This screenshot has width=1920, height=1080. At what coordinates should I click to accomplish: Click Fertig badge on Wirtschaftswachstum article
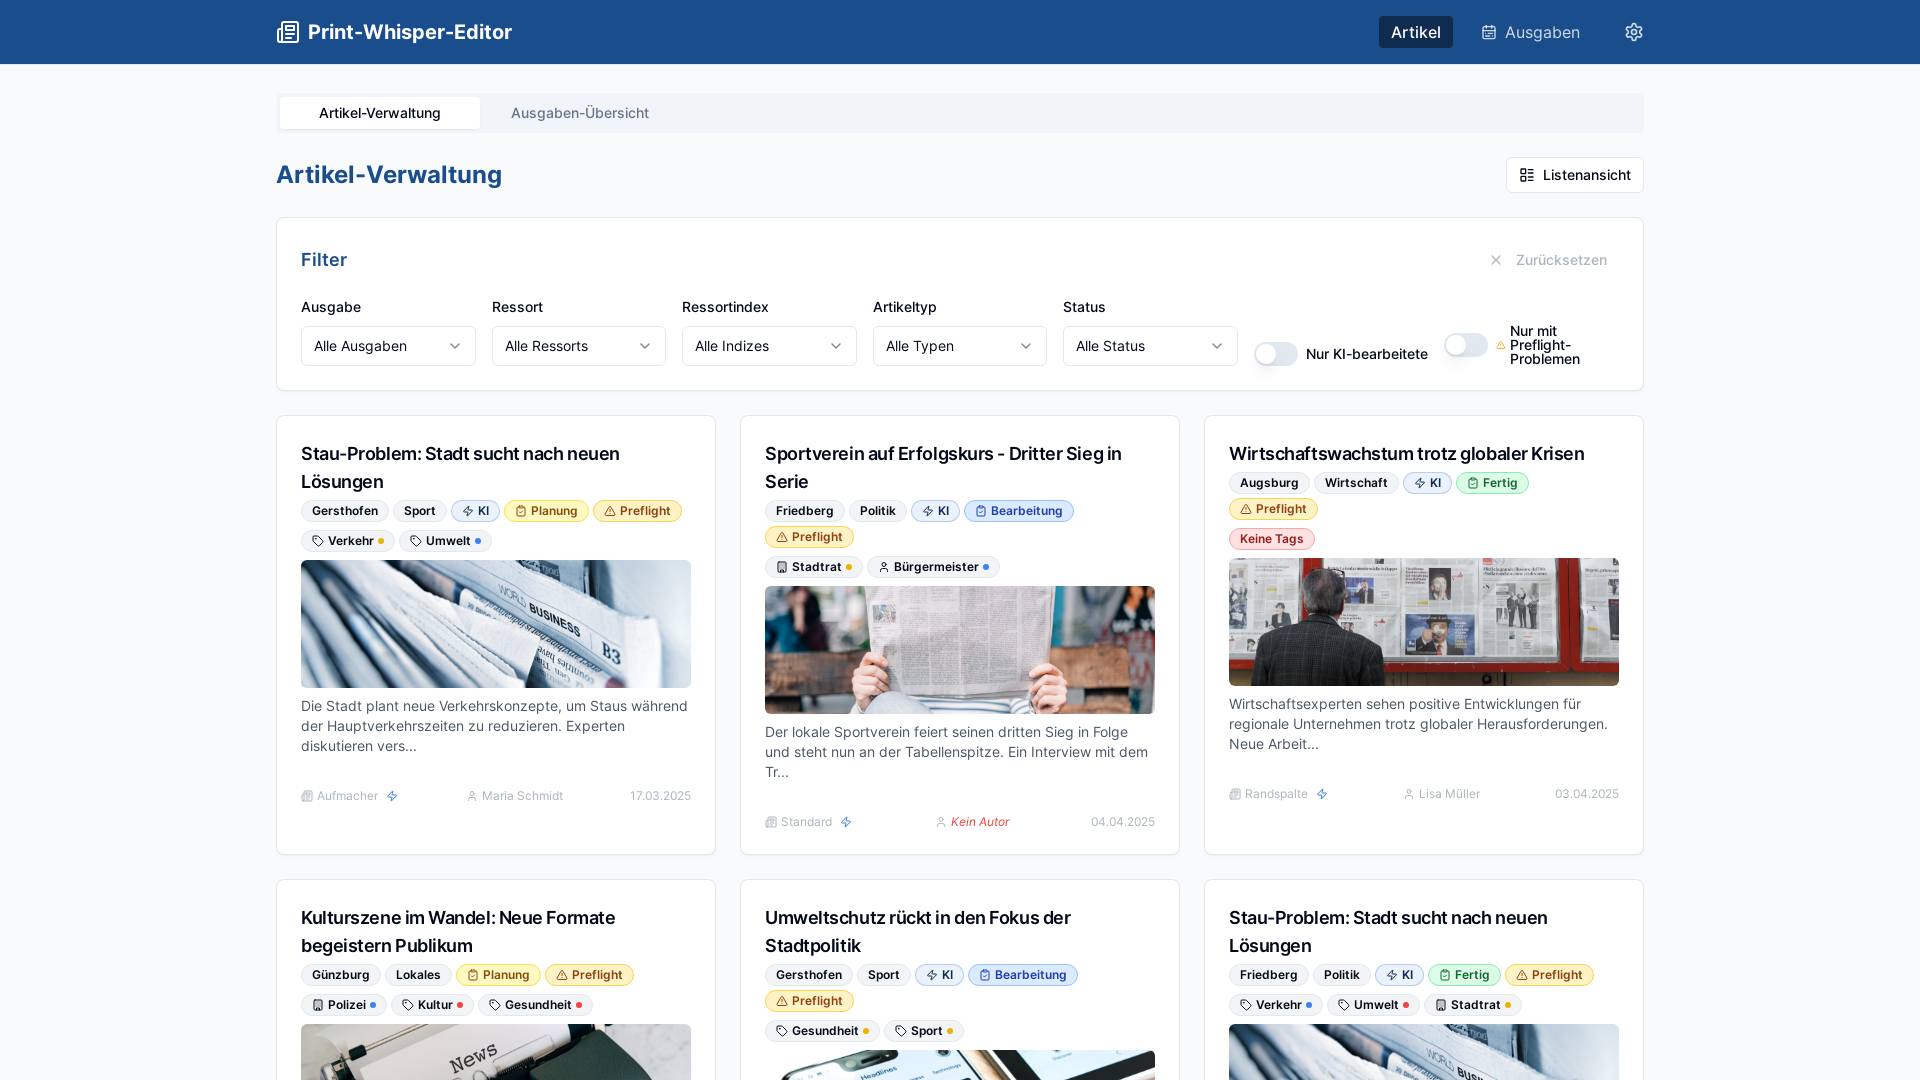coord(1492,483)
